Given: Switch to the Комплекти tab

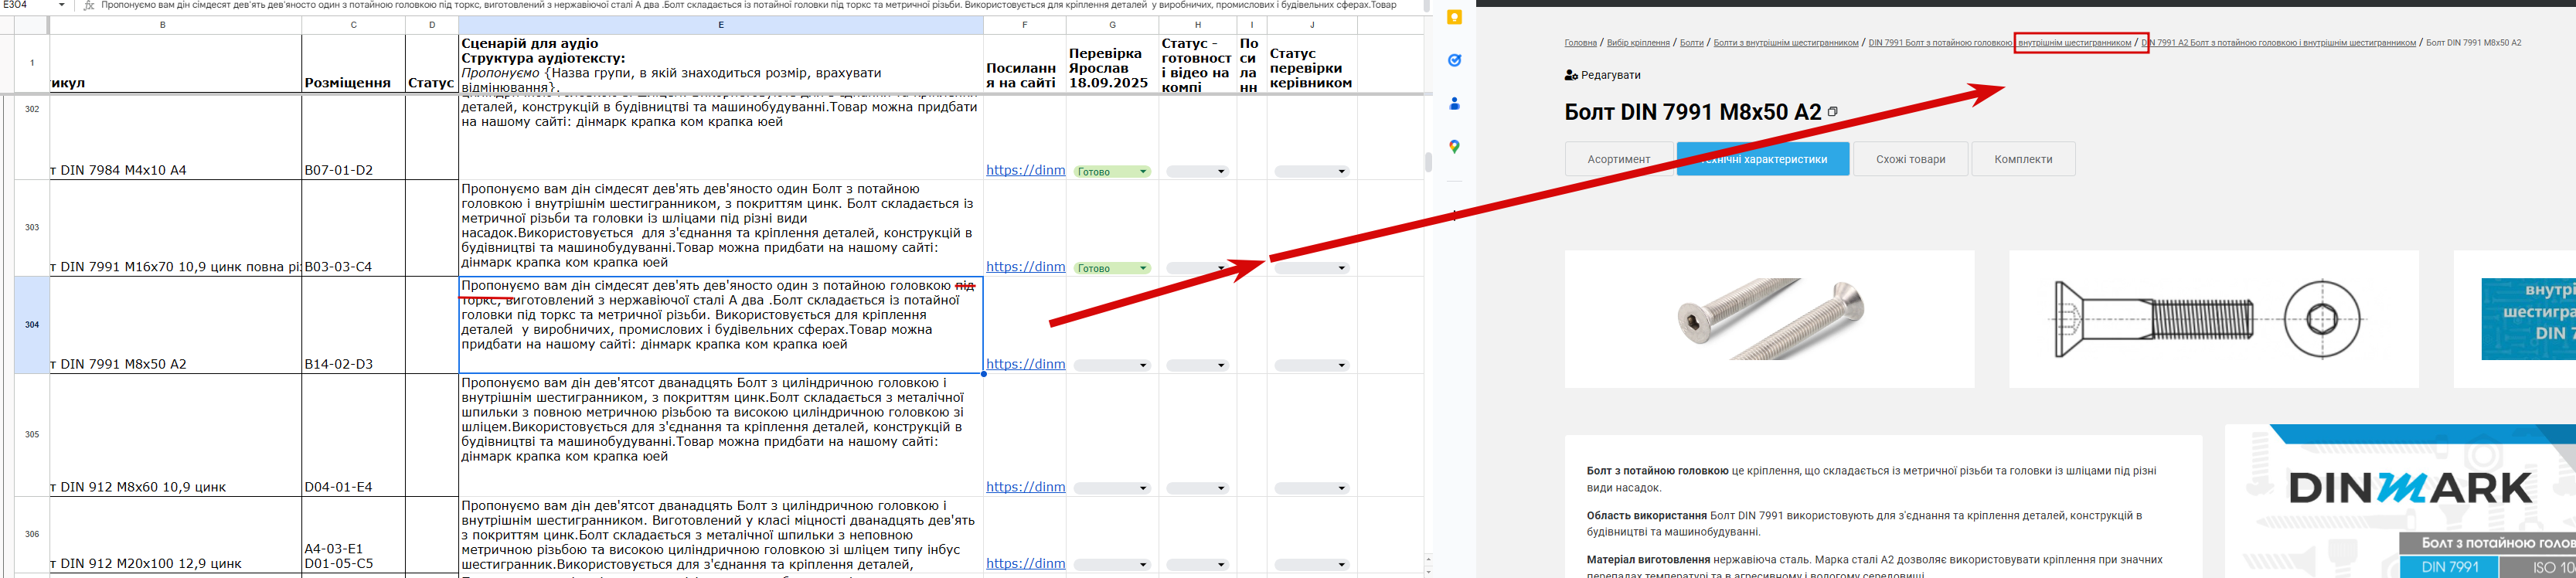Looking at the screenshot, I should tap(2023, 159).
